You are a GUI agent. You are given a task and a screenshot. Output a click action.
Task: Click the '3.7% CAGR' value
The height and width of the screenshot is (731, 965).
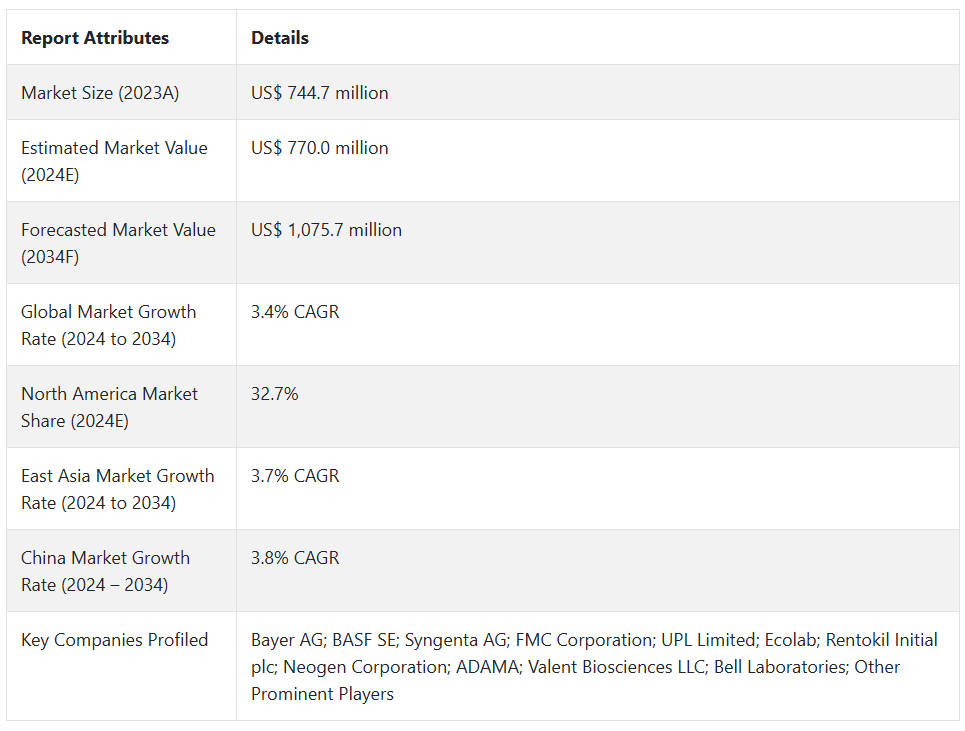(x=295, y=476)
